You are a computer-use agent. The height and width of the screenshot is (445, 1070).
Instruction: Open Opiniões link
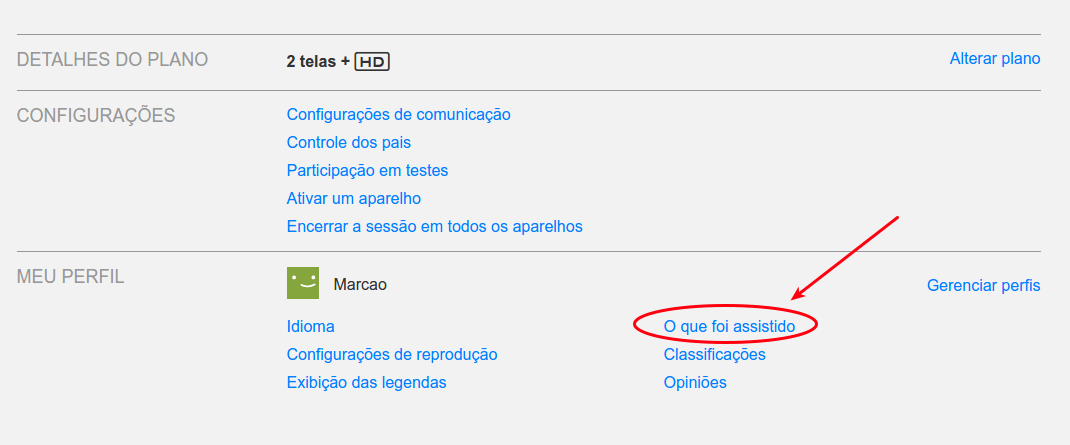point(695,383)
